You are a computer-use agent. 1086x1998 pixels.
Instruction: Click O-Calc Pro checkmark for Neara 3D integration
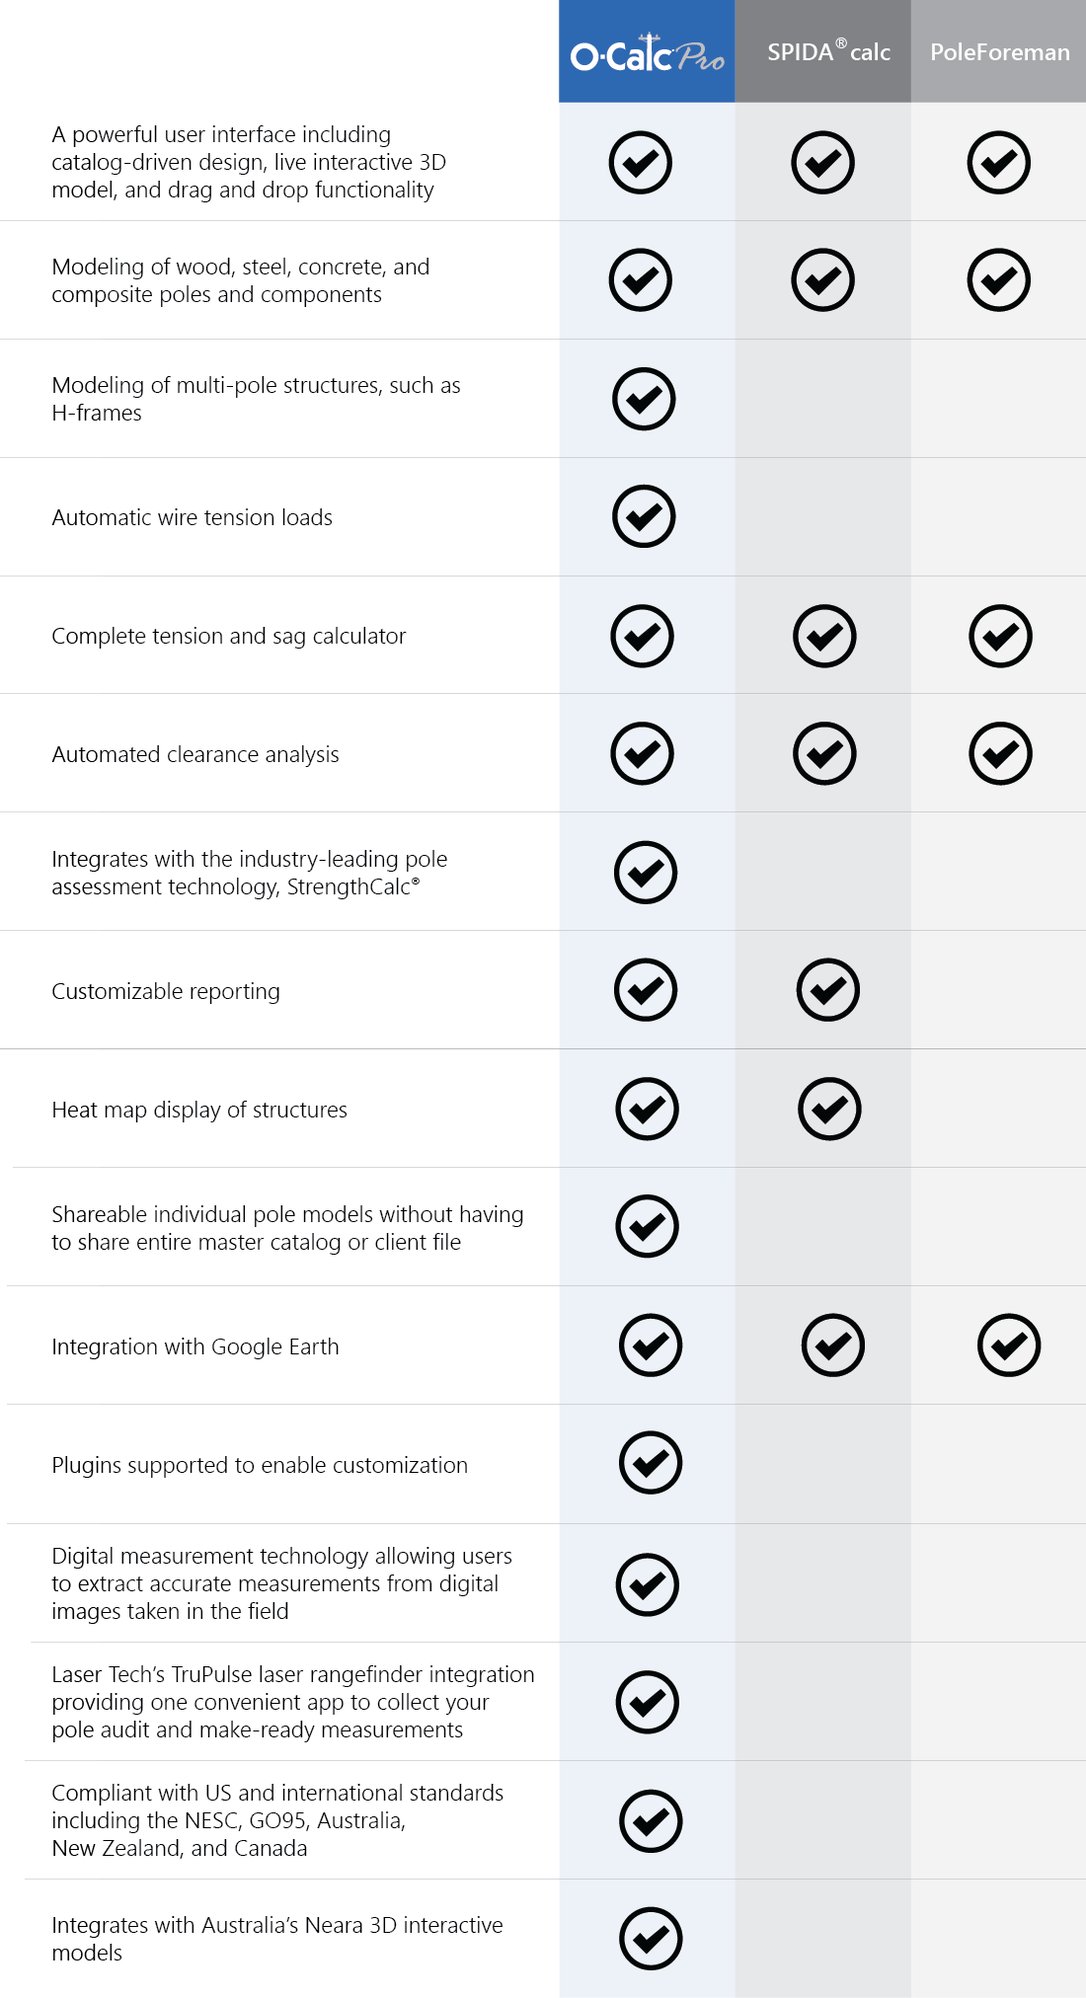[x=650, y=1939]
